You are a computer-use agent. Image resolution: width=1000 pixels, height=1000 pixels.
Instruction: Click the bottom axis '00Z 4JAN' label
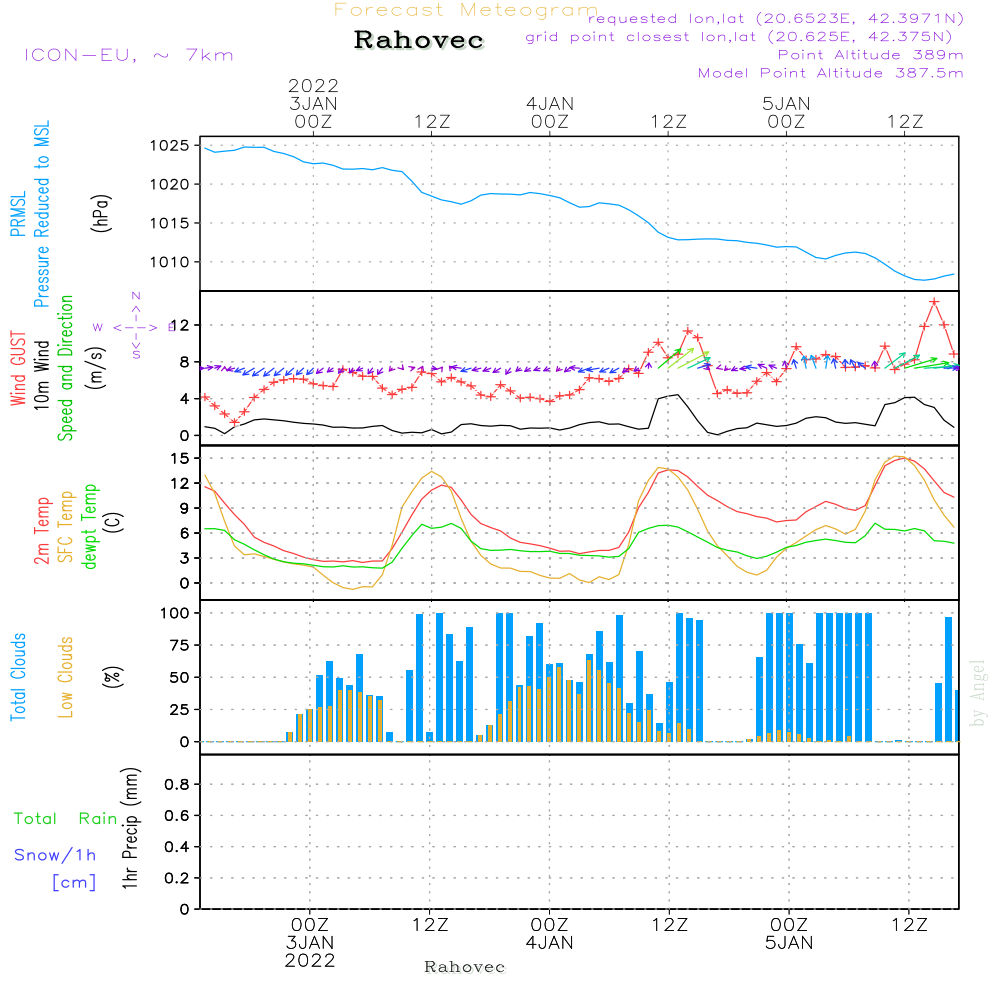point(549,934)
